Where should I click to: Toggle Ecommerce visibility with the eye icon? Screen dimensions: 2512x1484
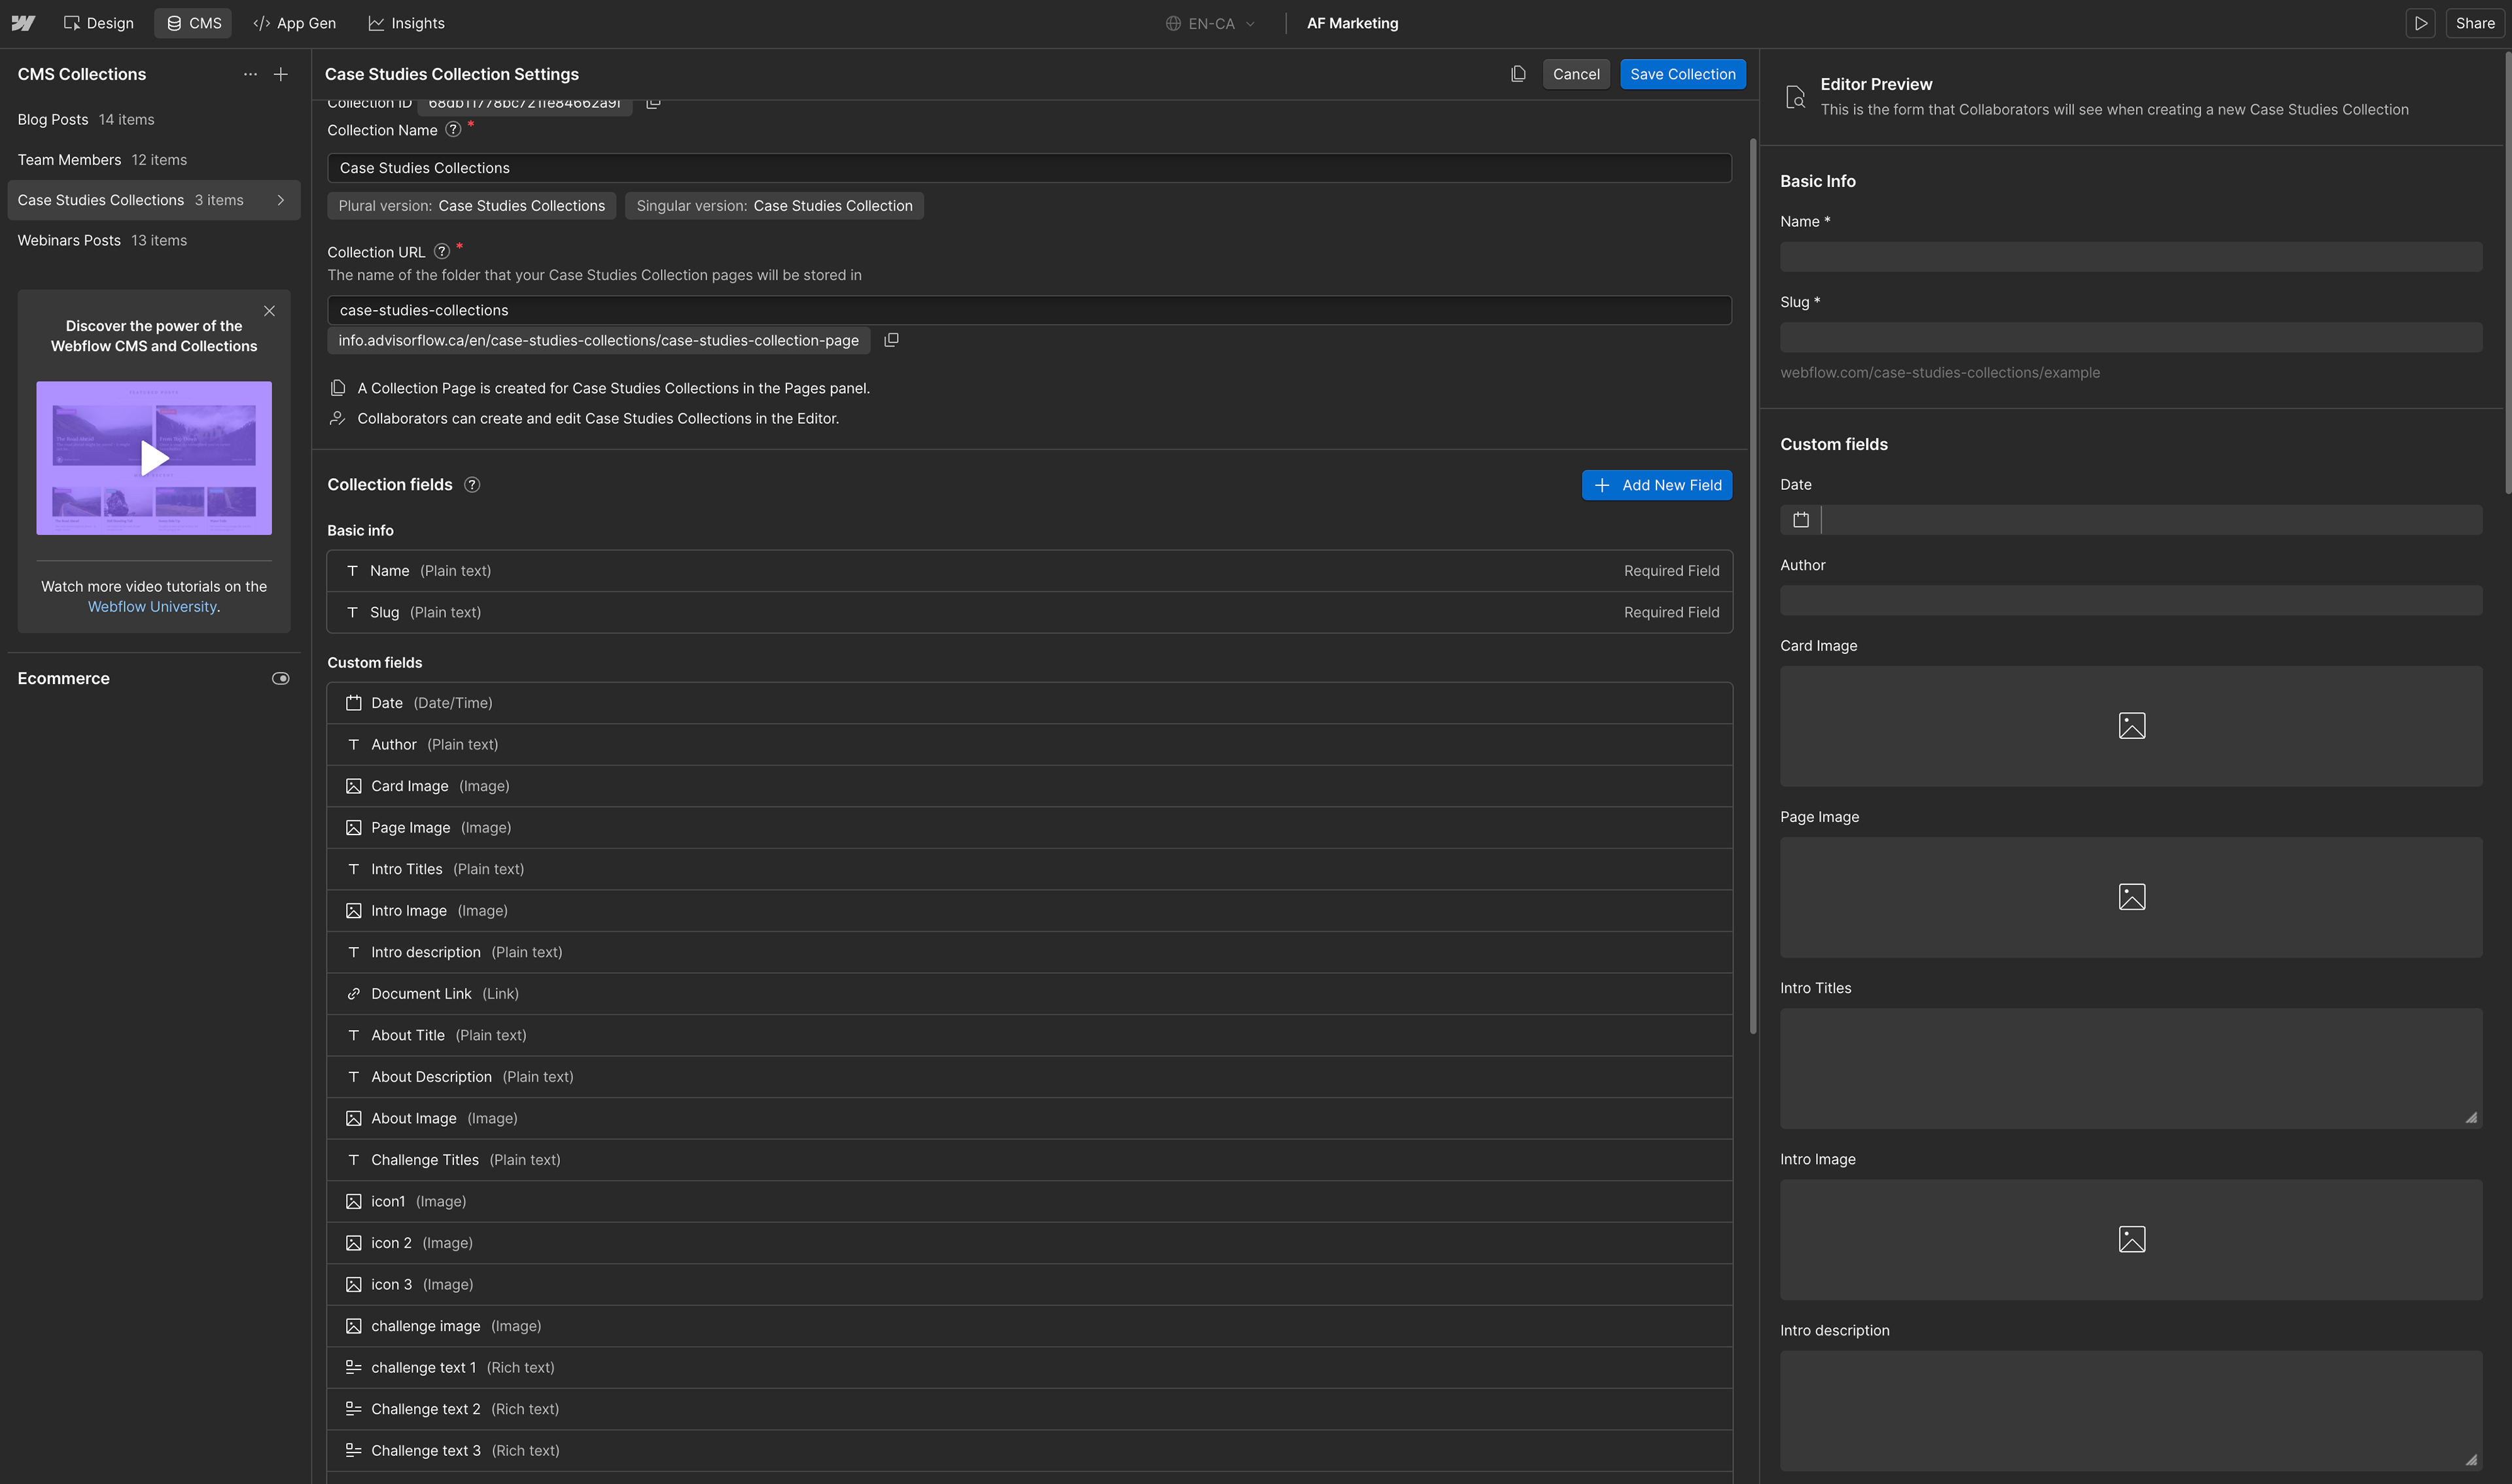(x=281, y=678)
